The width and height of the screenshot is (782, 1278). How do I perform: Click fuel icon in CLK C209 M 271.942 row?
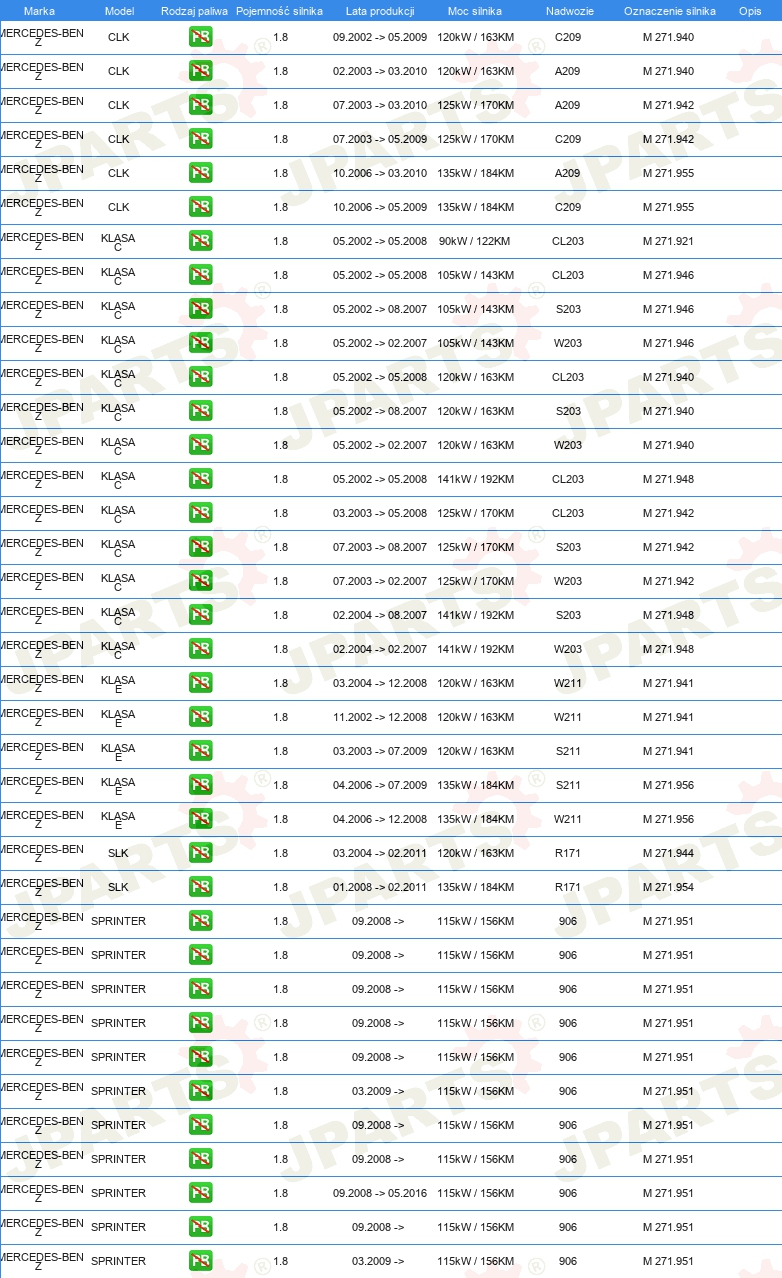[200, 140]
